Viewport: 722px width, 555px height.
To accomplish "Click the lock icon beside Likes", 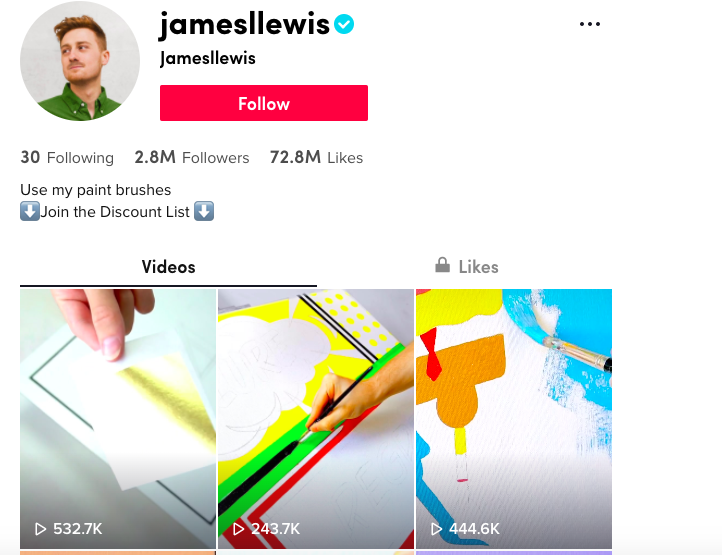I will (x=443, y=265).
